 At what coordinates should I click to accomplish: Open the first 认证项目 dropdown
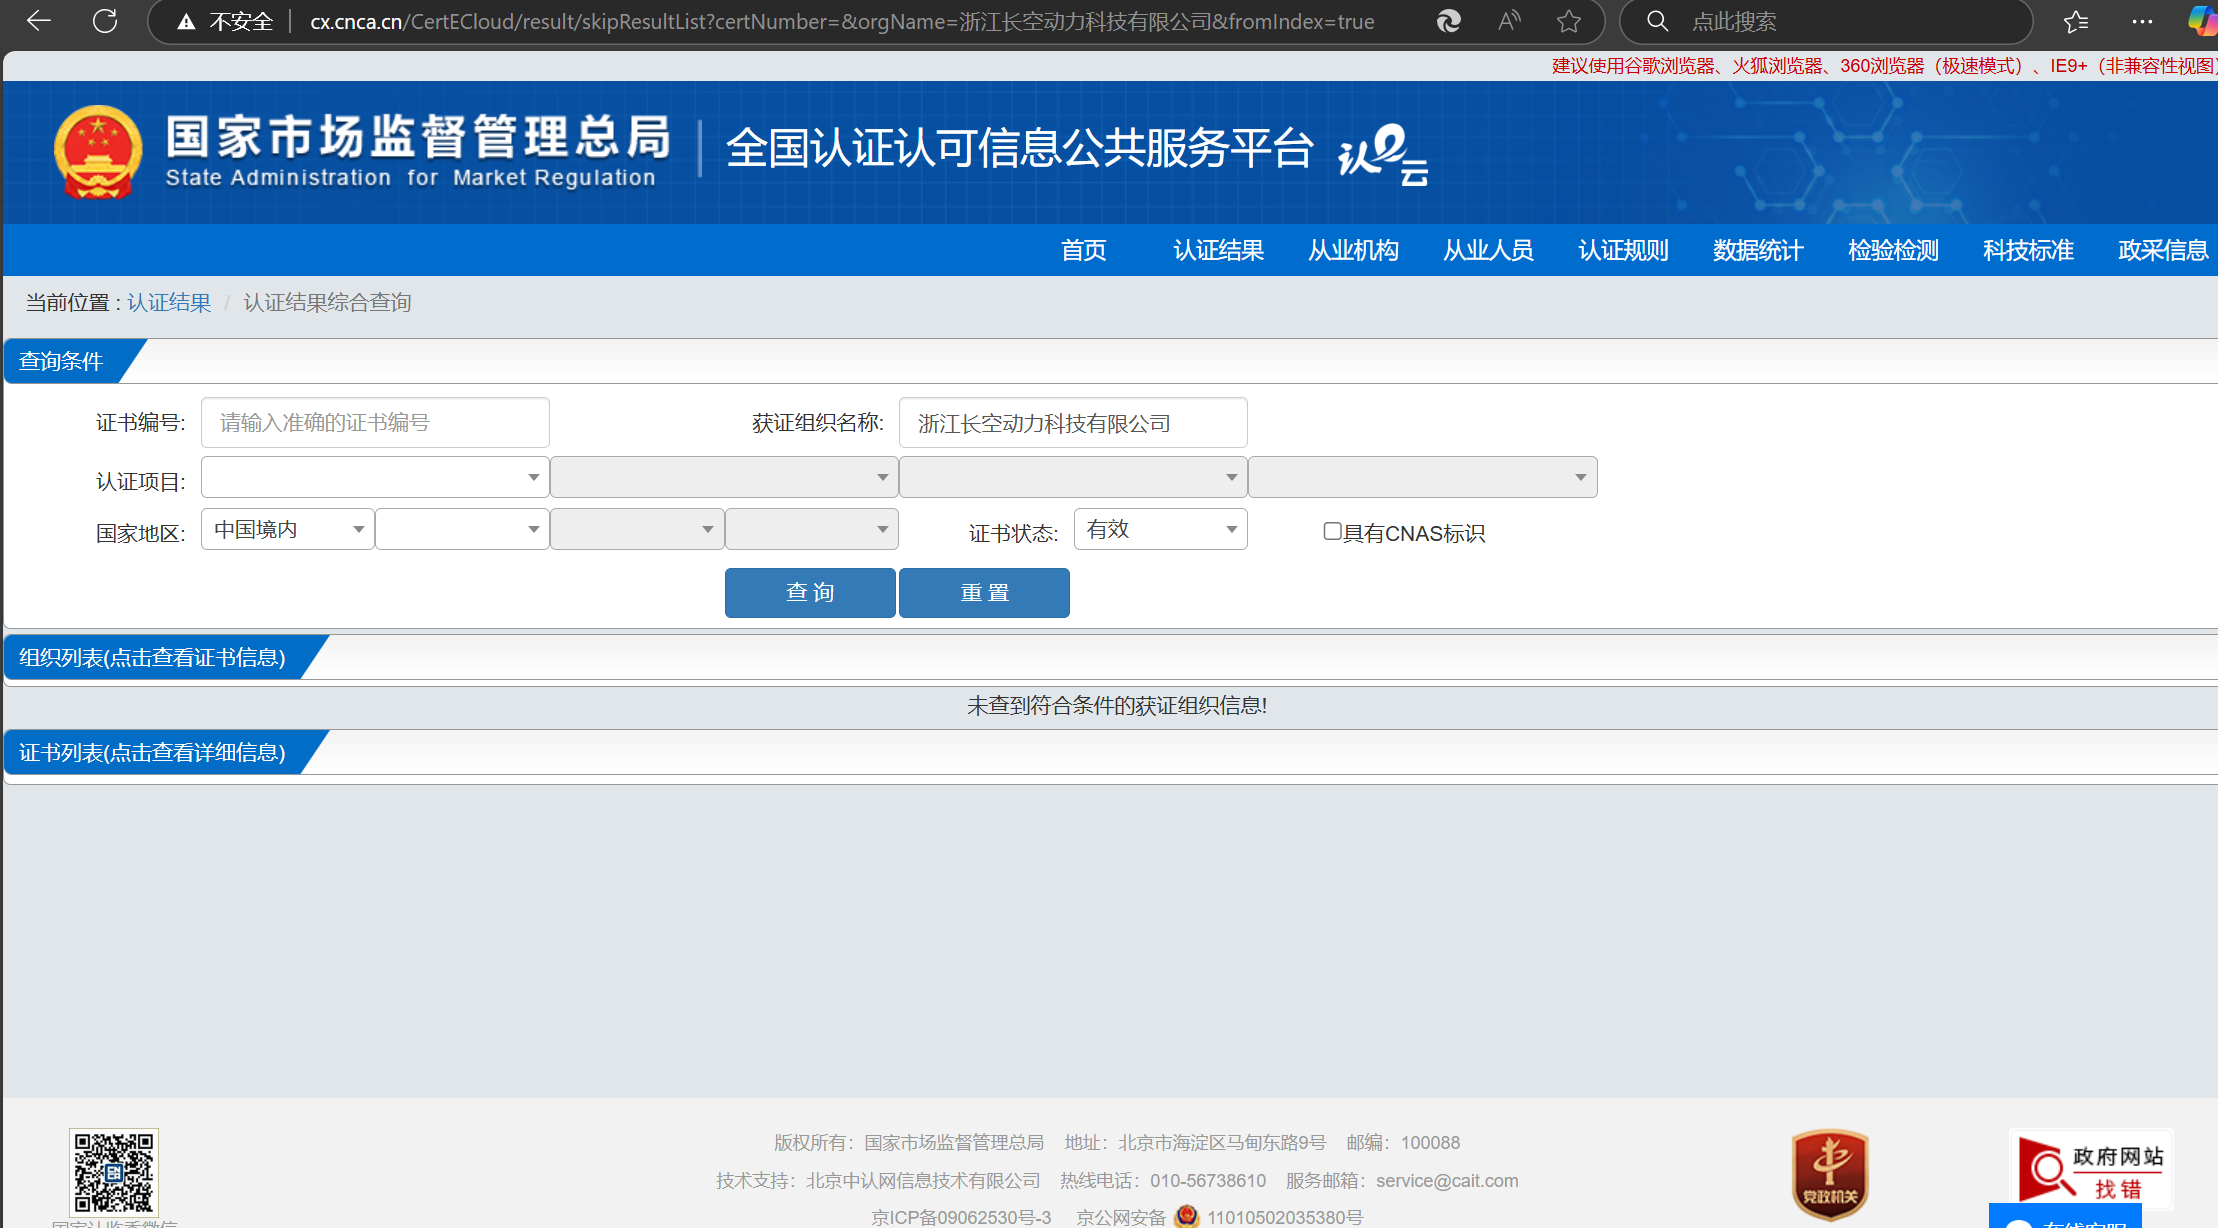[x=375, y=477]
